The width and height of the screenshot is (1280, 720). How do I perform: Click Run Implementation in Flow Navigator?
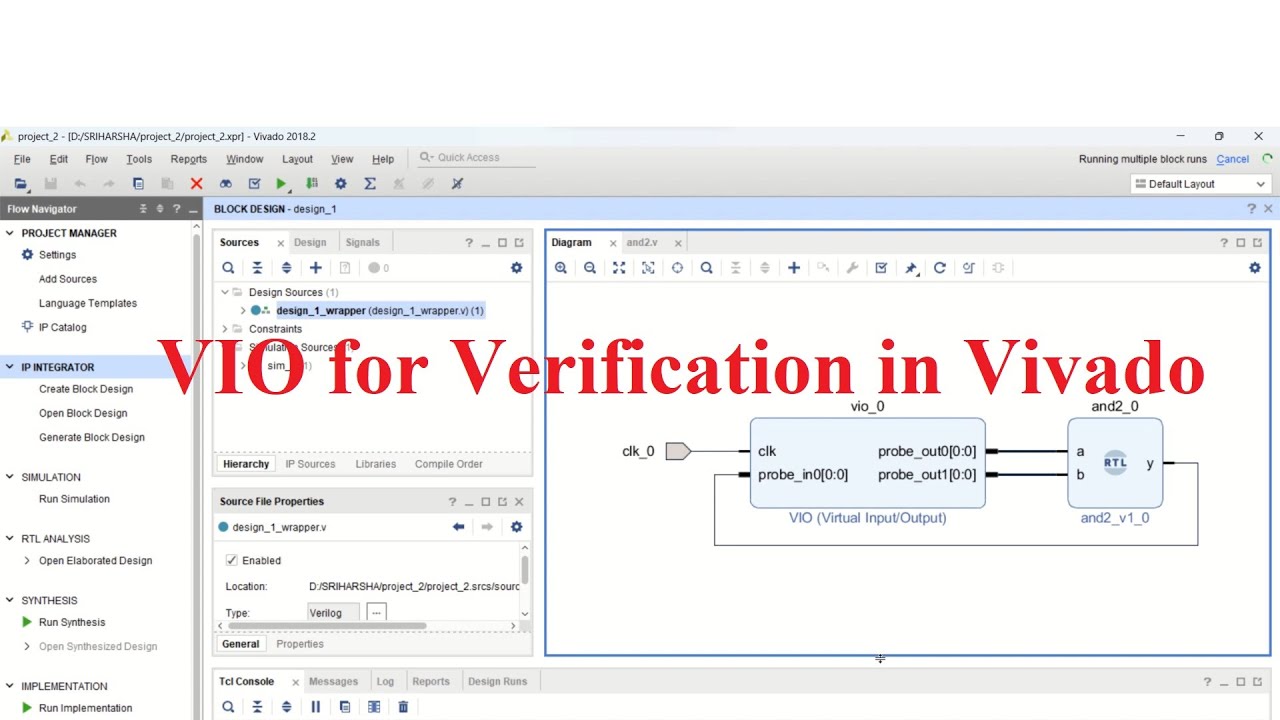[85, 708]
